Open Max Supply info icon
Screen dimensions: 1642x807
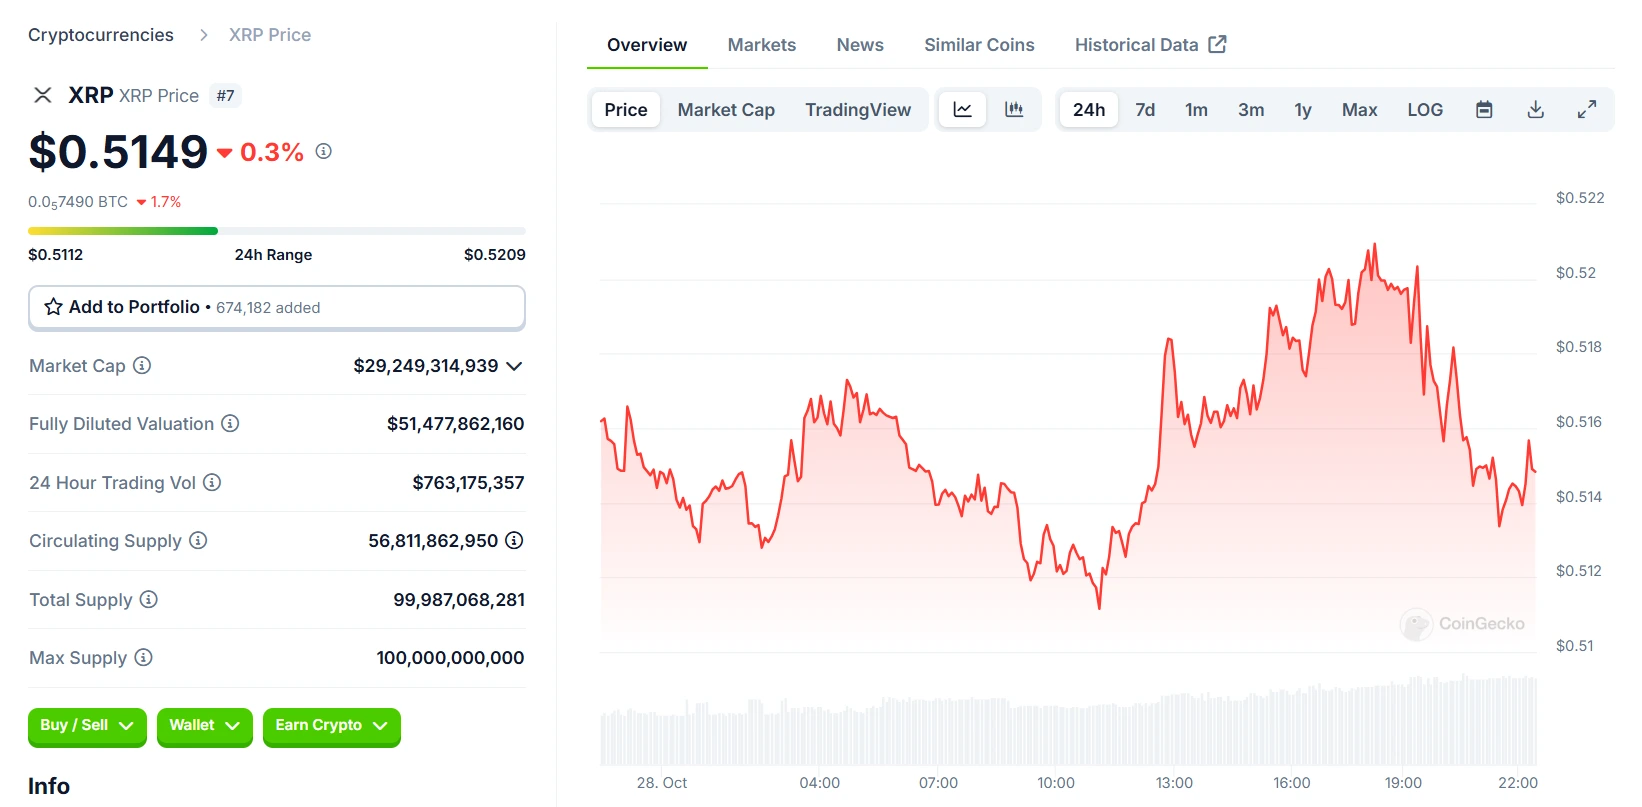(x=143, y=657)
